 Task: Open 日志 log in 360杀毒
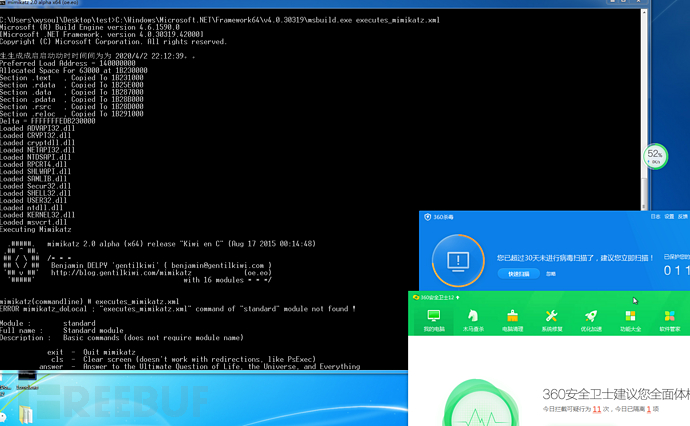pyautogui.click(x=655, y=217)
